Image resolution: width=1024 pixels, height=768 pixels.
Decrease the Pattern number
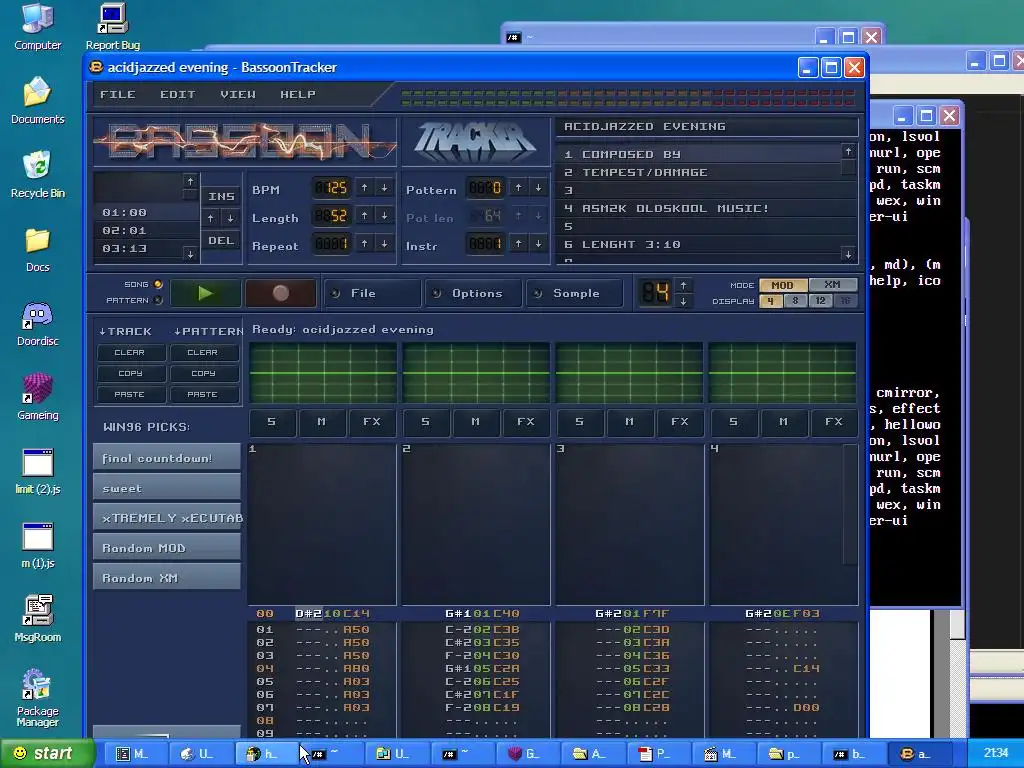point(539,188)
